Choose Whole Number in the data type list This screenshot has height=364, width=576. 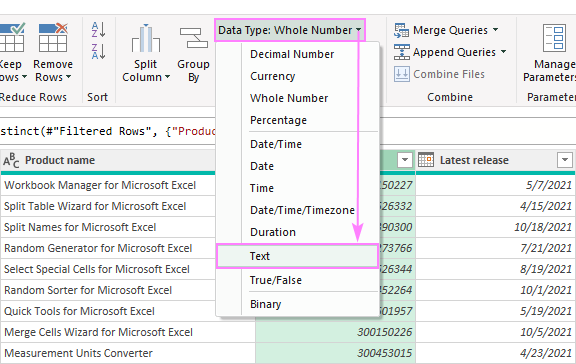pos(289,98)
